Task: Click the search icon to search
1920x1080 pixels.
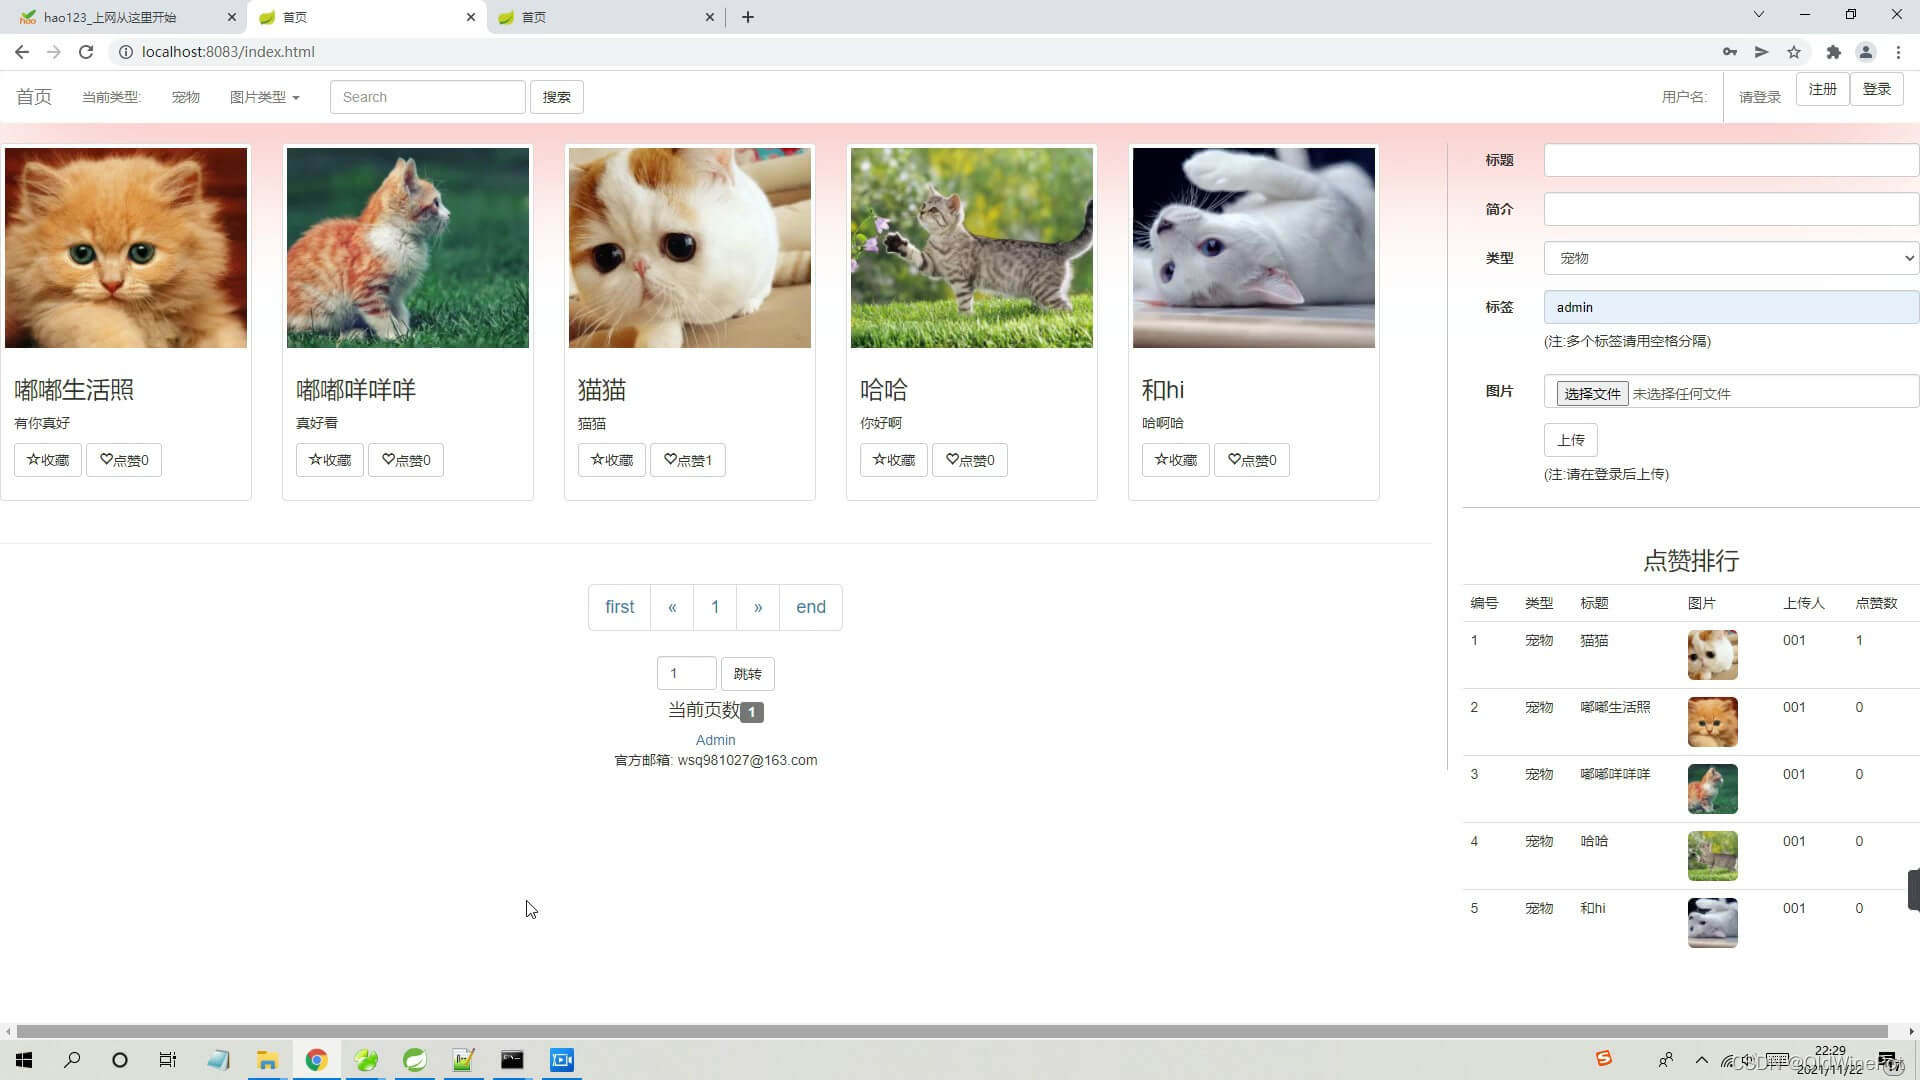Action: [555, 96]
